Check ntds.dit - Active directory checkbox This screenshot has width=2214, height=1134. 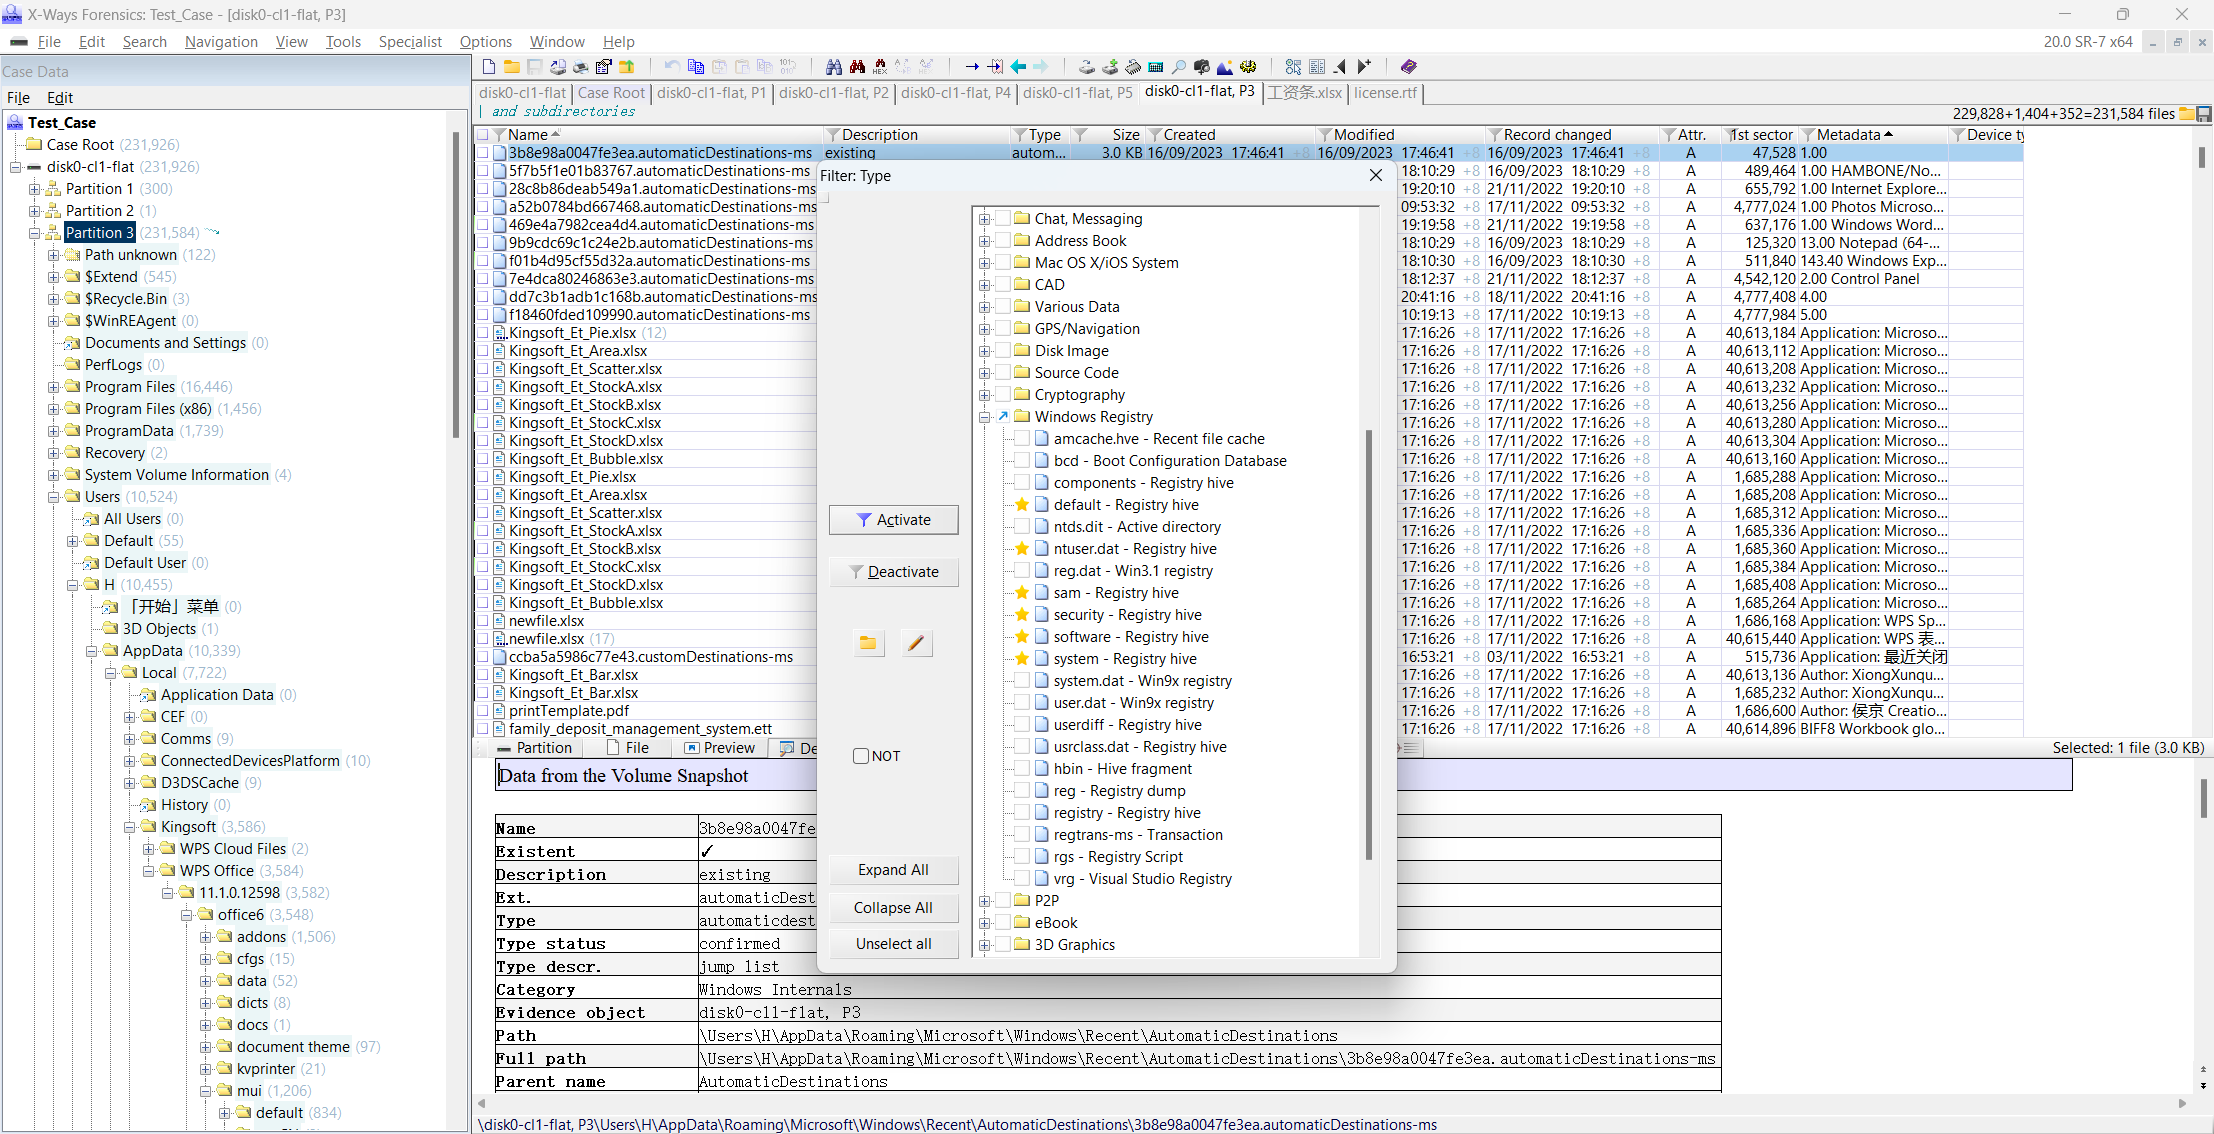point(1022,527)
